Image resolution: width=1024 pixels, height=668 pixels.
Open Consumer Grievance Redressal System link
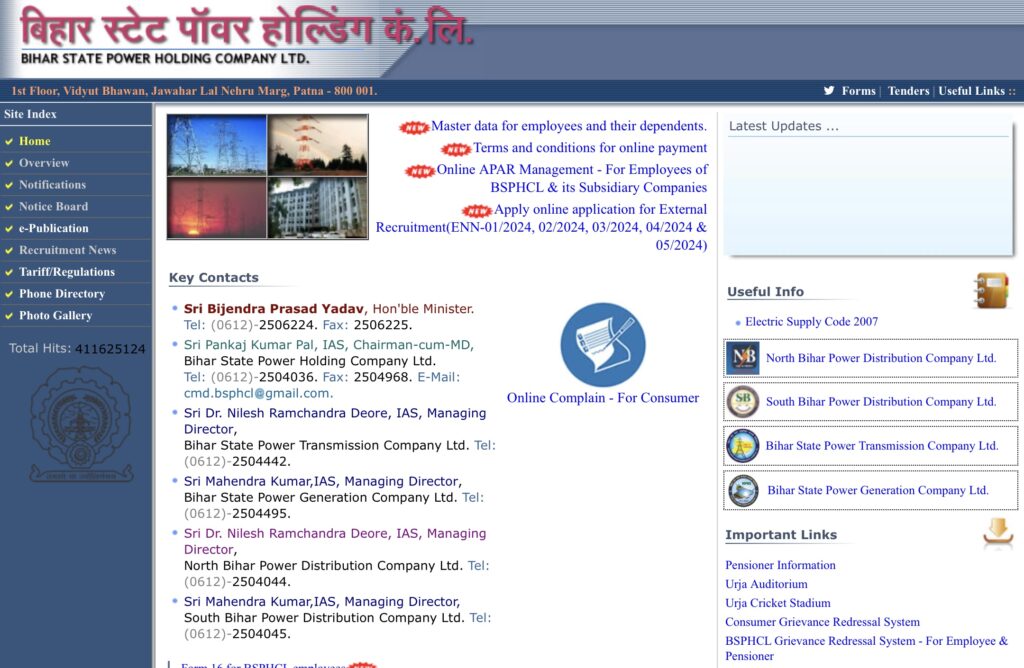822,622
